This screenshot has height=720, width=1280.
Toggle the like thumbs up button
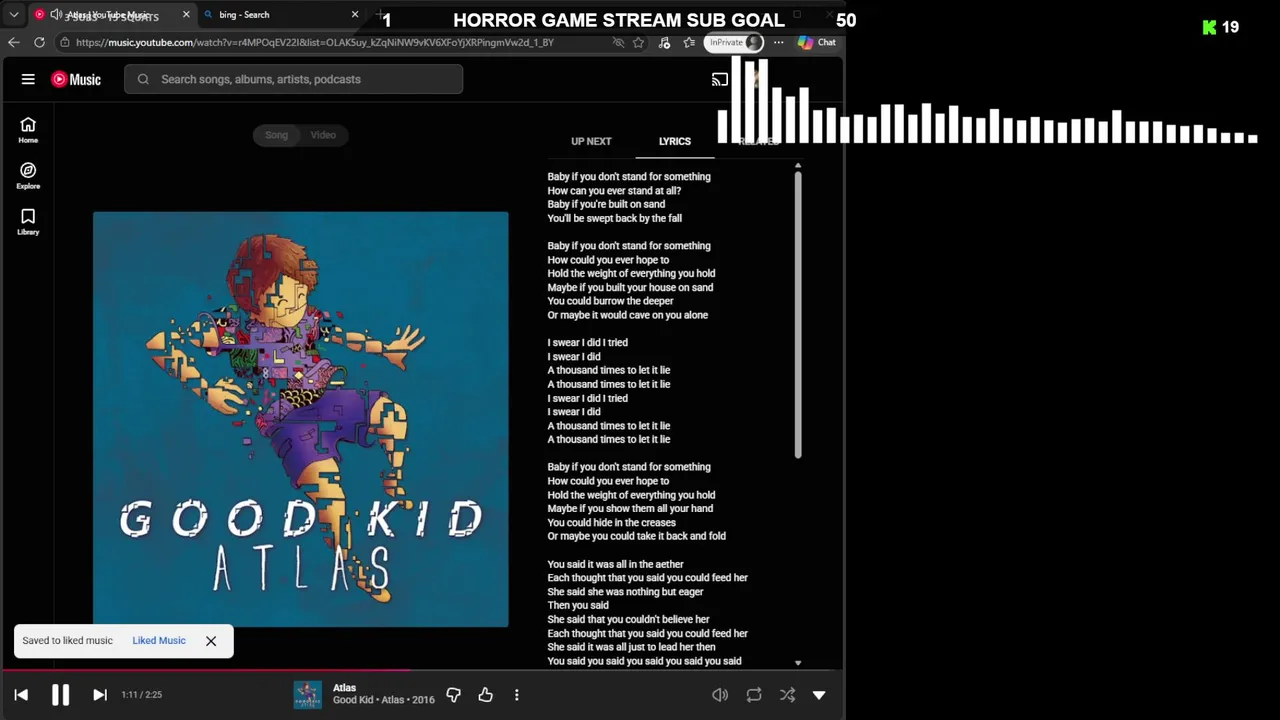pyautogui.click(x=486, y=694)
